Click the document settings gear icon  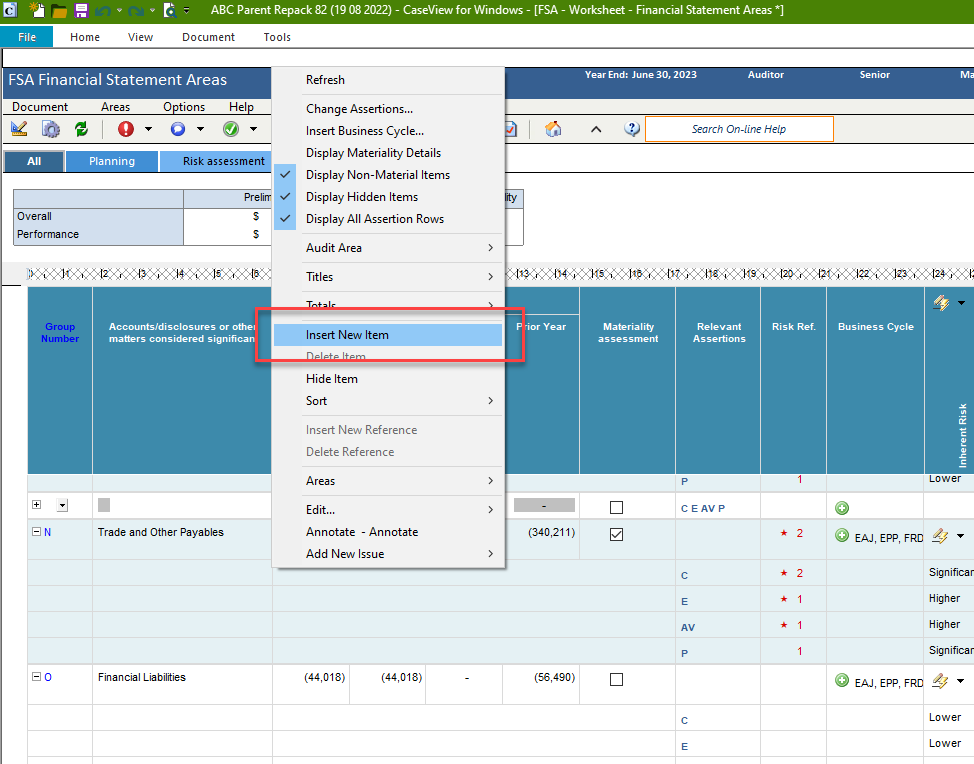point(50,129)
